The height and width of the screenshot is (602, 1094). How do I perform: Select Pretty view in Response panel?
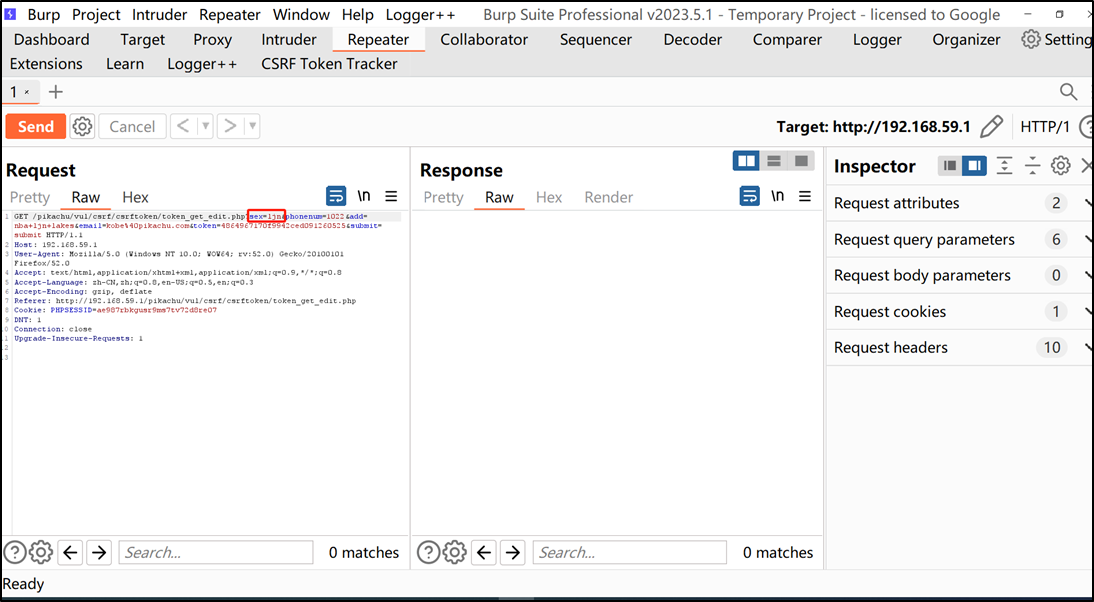coord(443,197)
